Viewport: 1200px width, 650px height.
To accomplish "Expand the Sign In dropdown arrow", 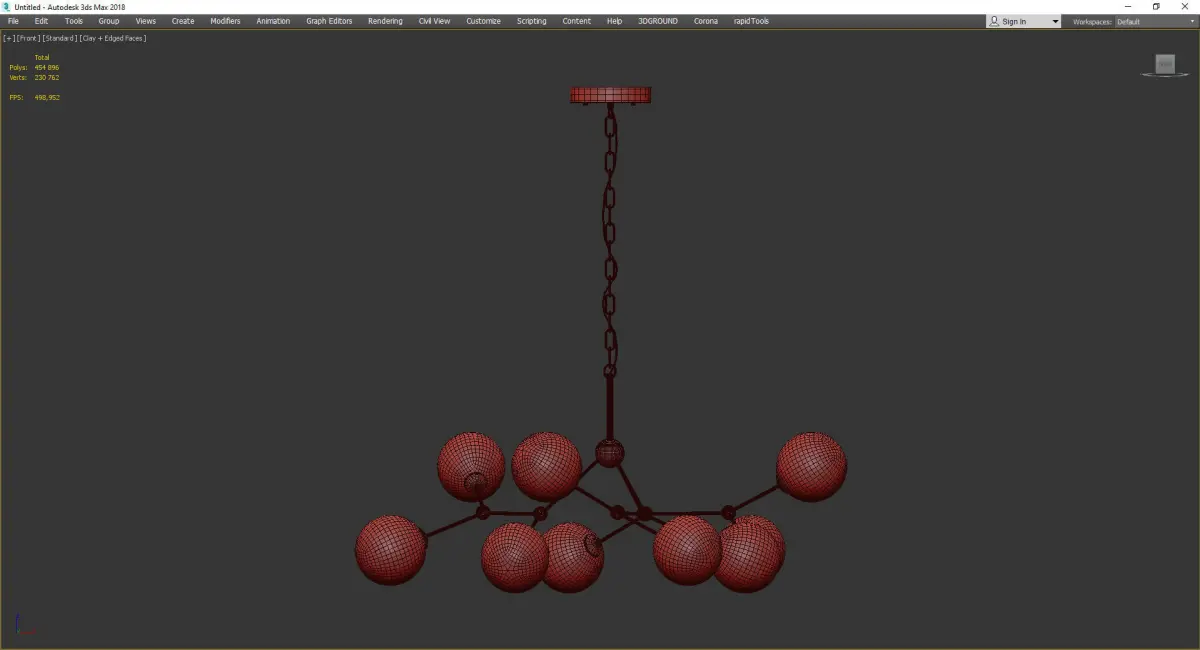I will 1055,21.
